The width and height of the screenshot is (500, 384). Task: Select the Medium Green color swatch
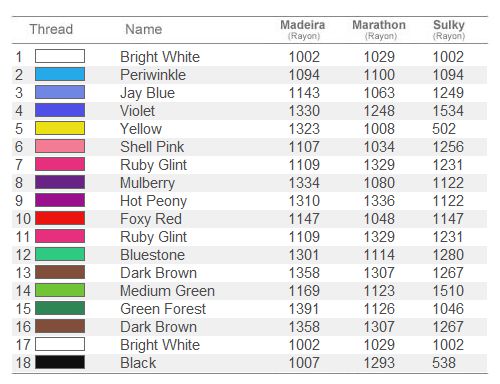pyautogui.click(x=60, y=290)
